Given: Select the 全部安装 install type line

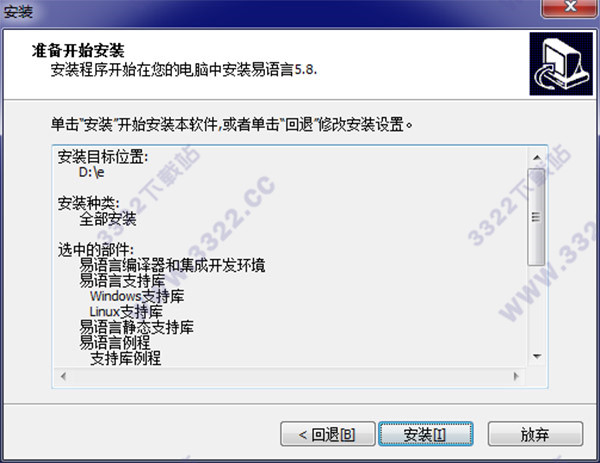Looking at the screenshot, I should point(108,219).
